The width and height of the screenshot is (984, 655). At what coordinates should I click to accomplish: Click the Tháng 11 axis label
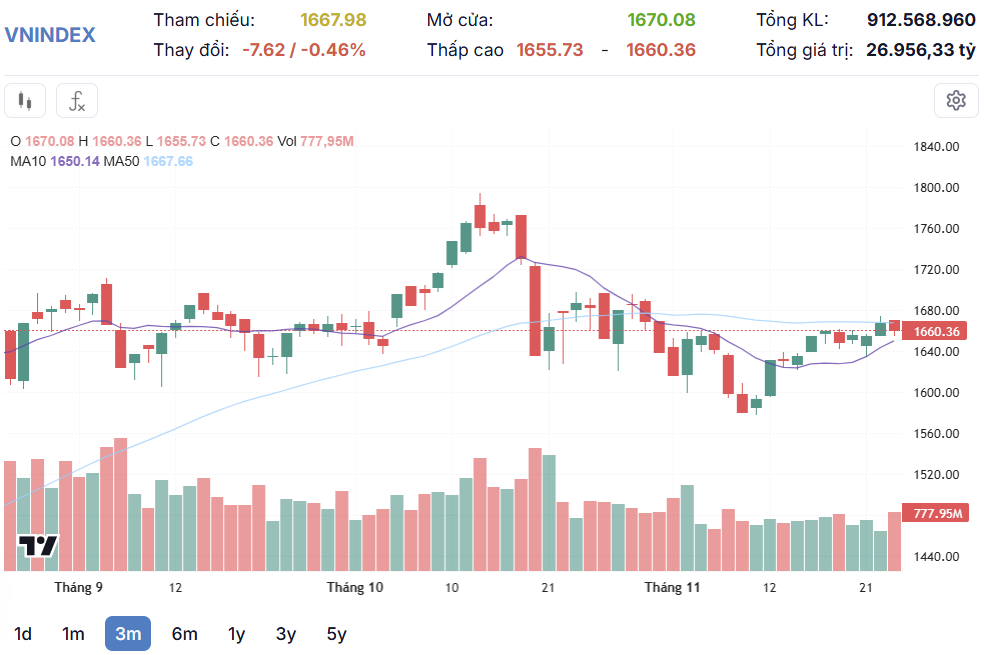672,588
